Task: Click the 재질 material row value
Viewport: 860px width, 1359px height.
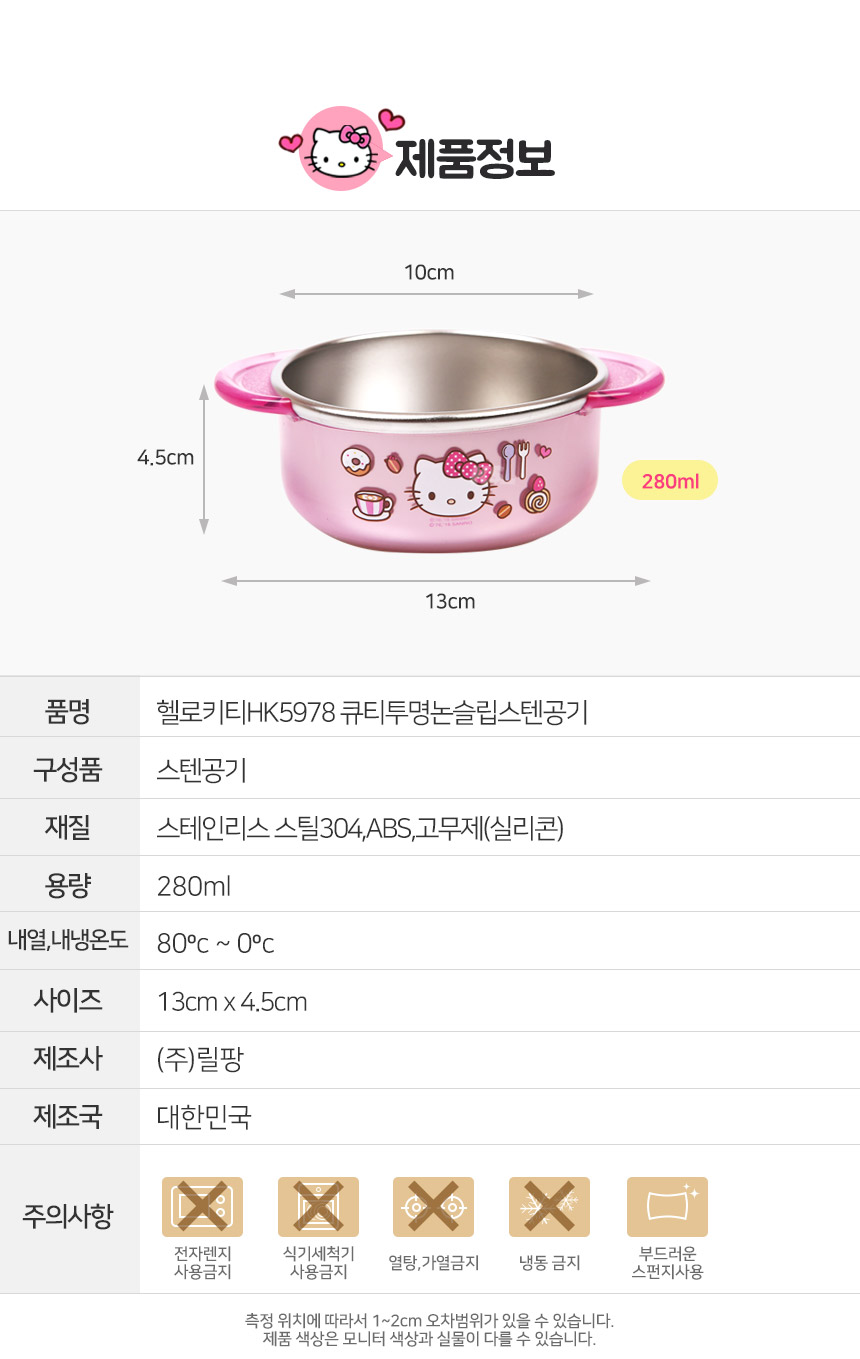Action: [360, 828]
